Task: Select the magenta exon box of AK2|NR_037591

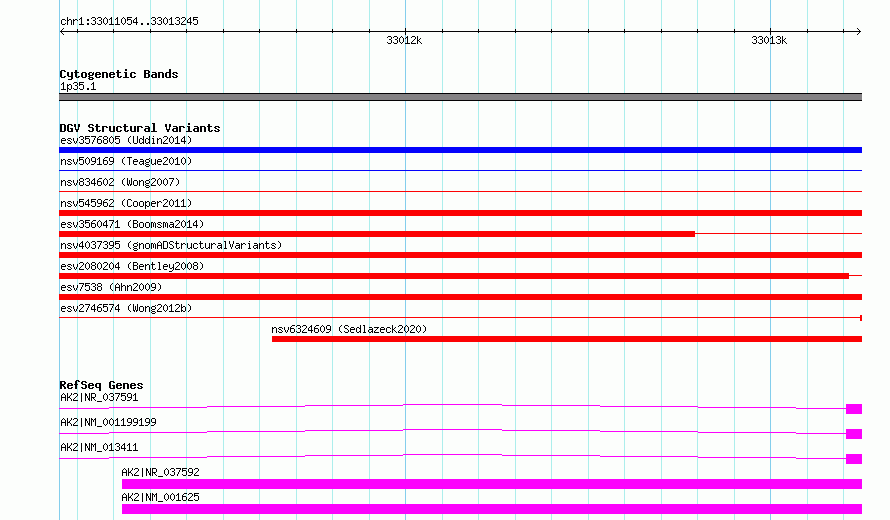Action: pos(854,409)
